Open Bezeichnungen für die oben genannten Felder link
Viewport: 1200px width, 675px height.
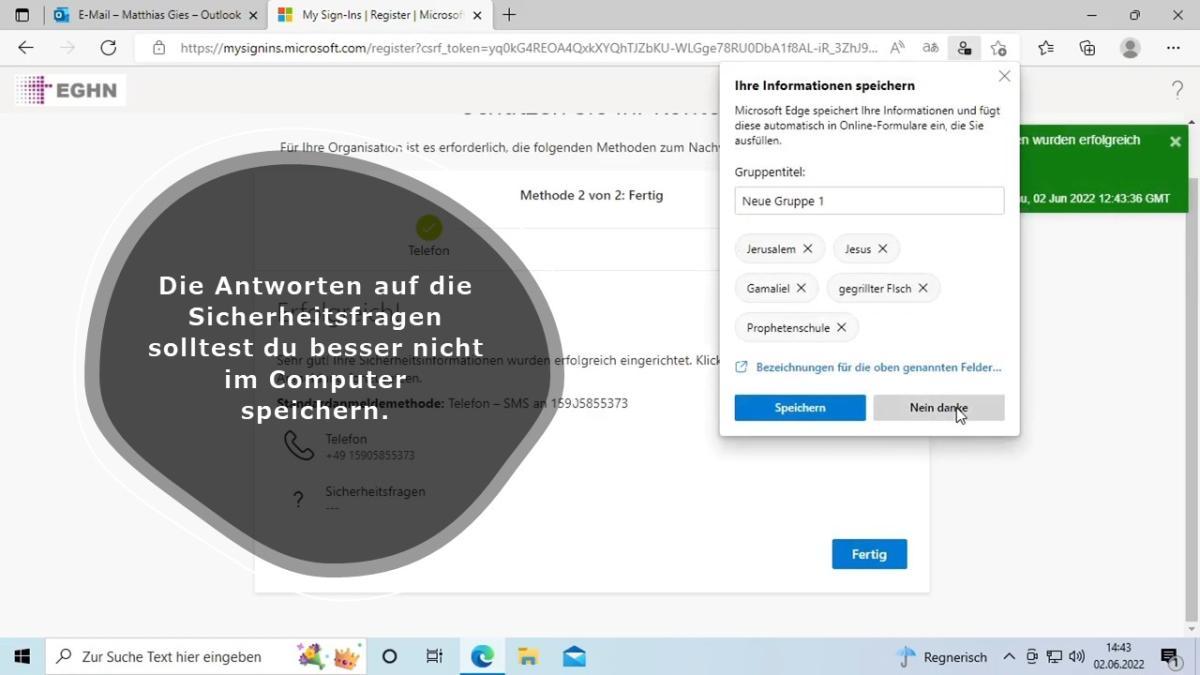pos(877,367)
